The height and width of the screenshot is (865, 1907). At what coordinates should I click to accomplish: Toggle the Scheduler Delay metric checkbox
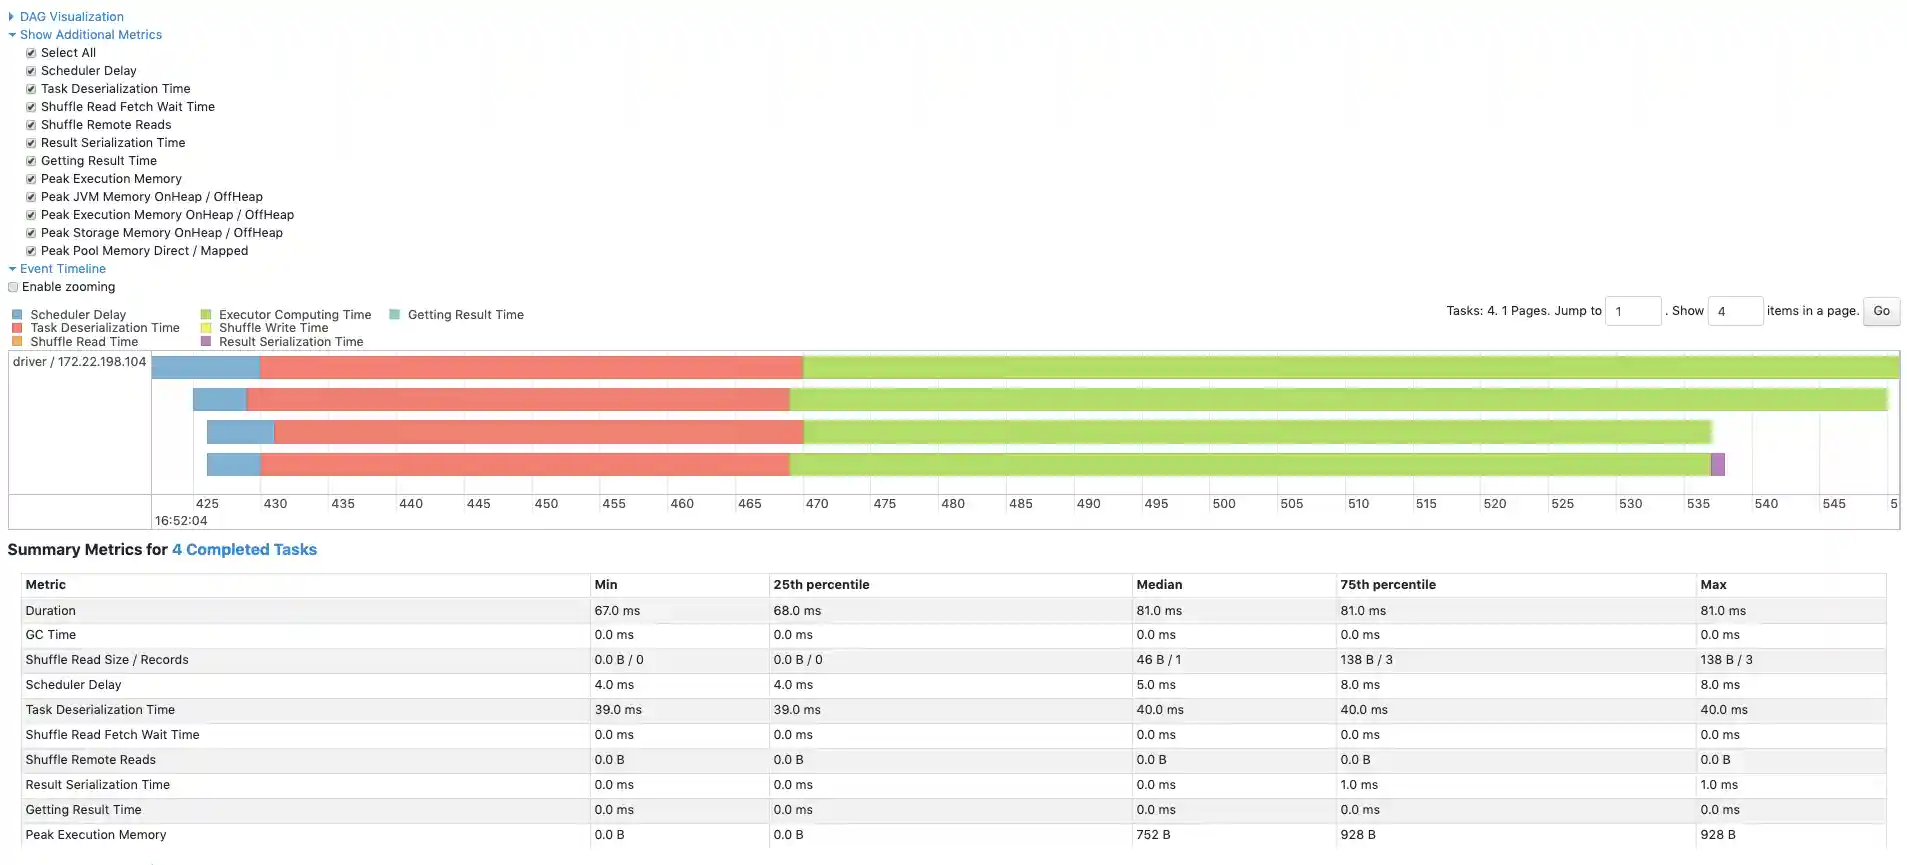[x=30, y=70]
